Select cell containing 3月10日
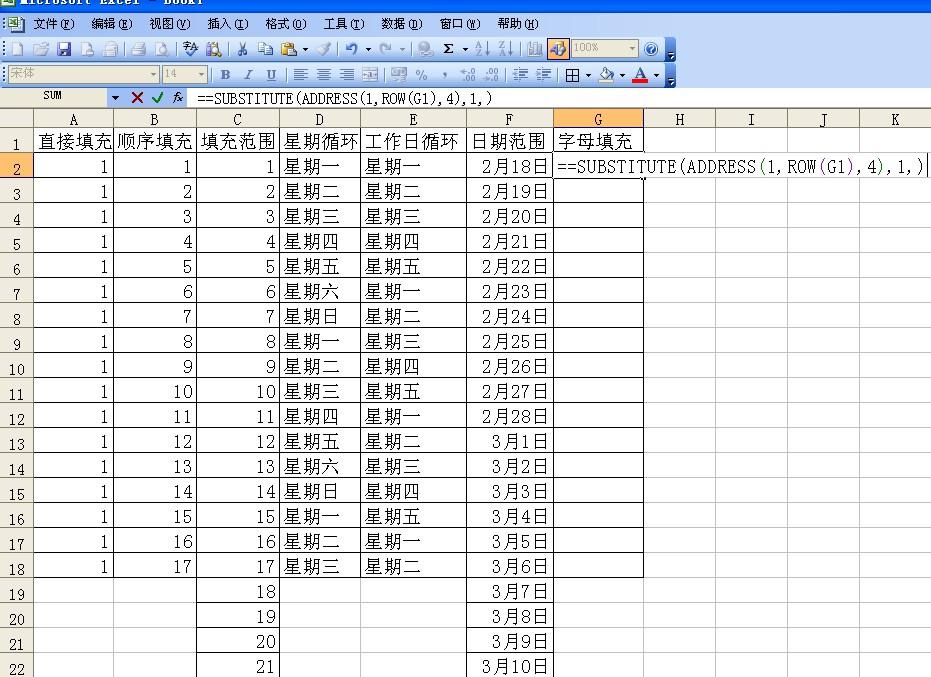 510,665
